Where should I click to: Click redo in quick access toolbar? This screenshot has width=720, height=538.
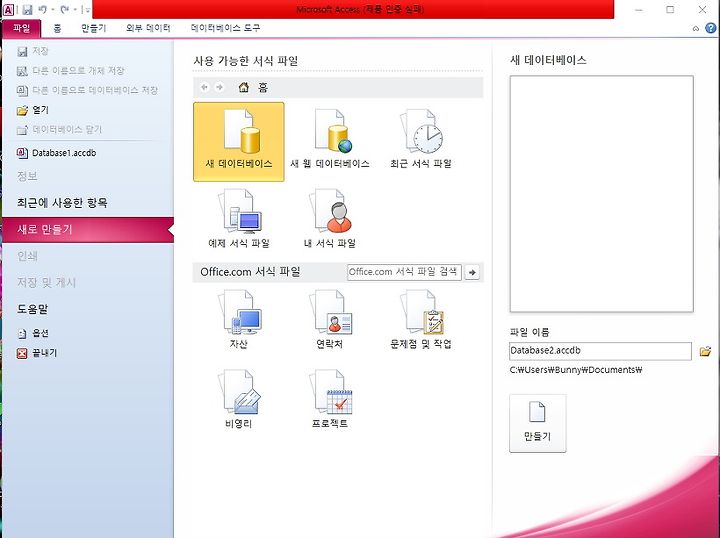[x=64, y=9]
